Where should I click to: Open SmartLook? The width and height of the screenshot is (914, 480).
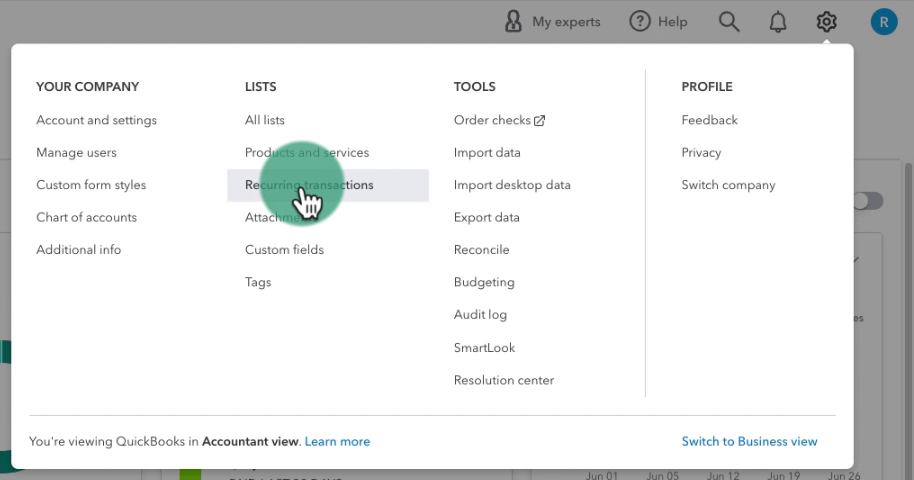point(484,348)
